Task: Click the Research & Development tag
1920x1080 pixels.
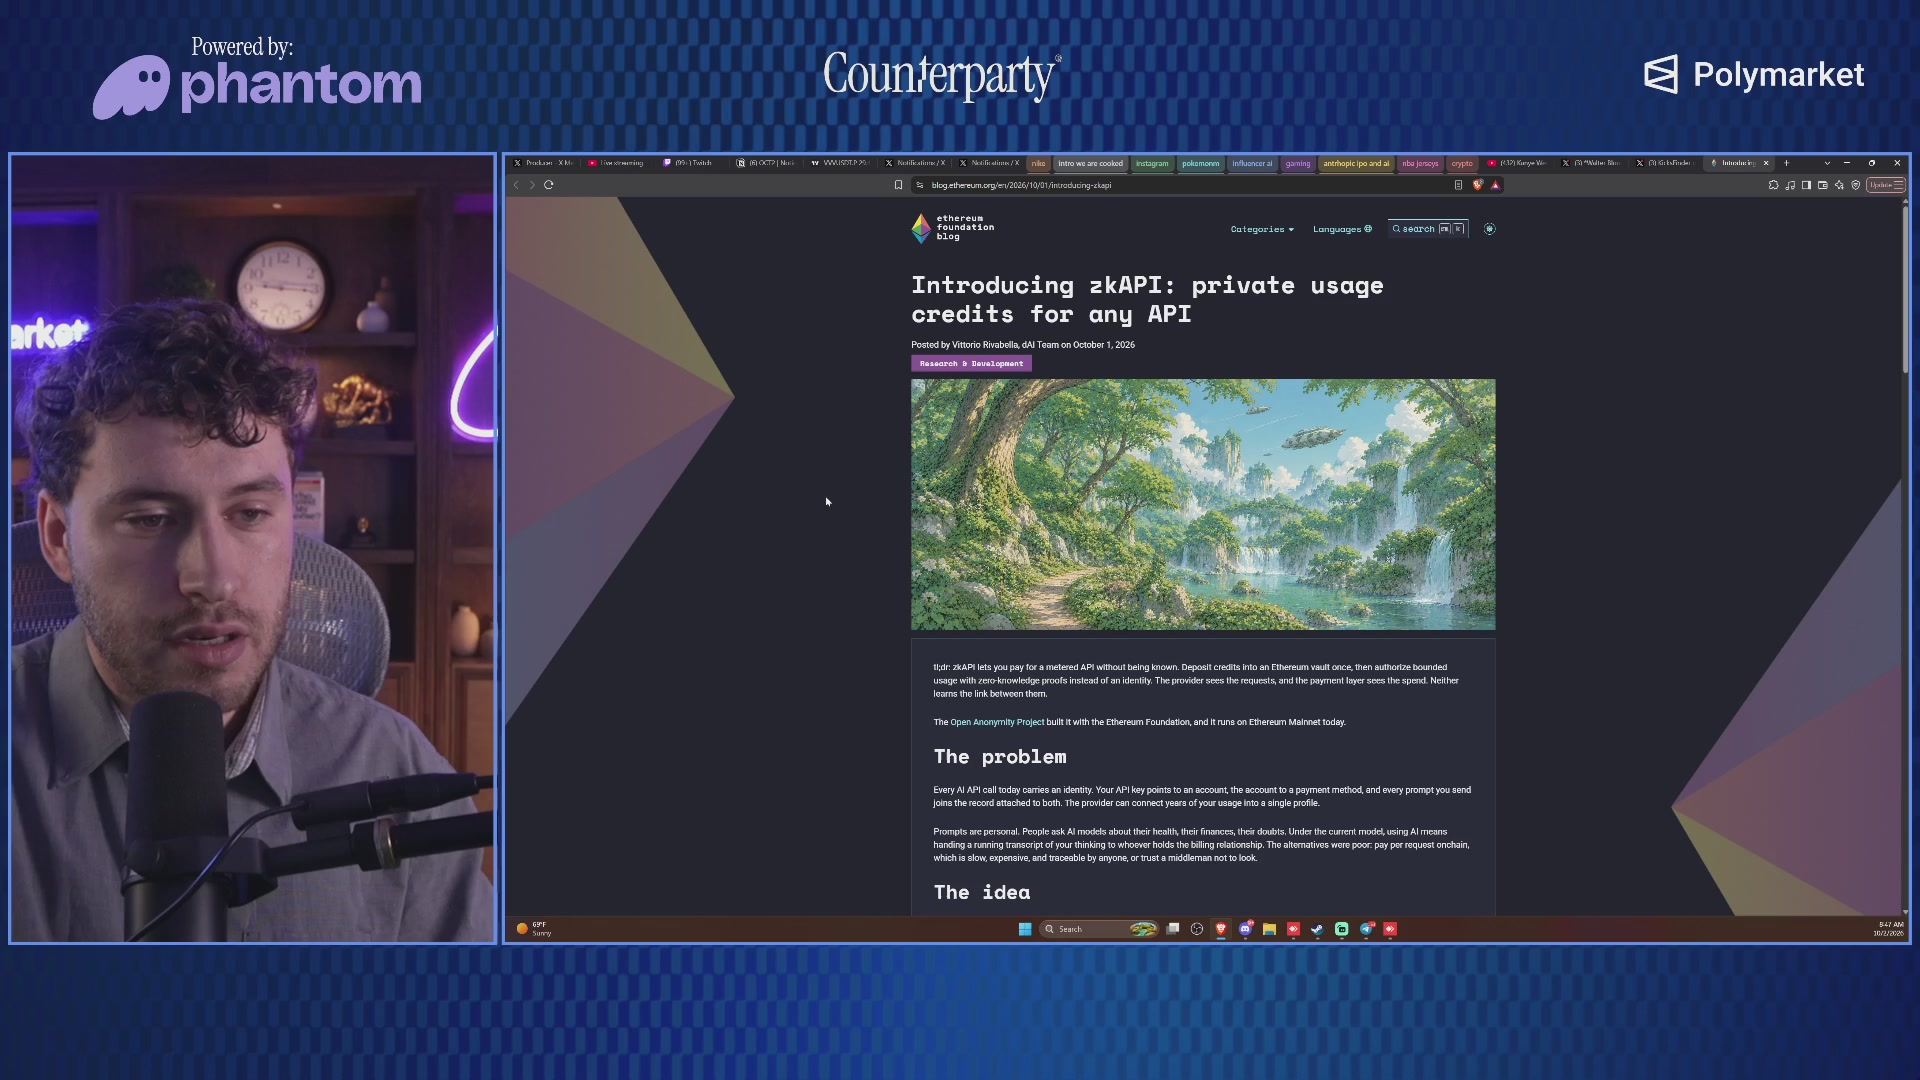Action: click(971, 364)
